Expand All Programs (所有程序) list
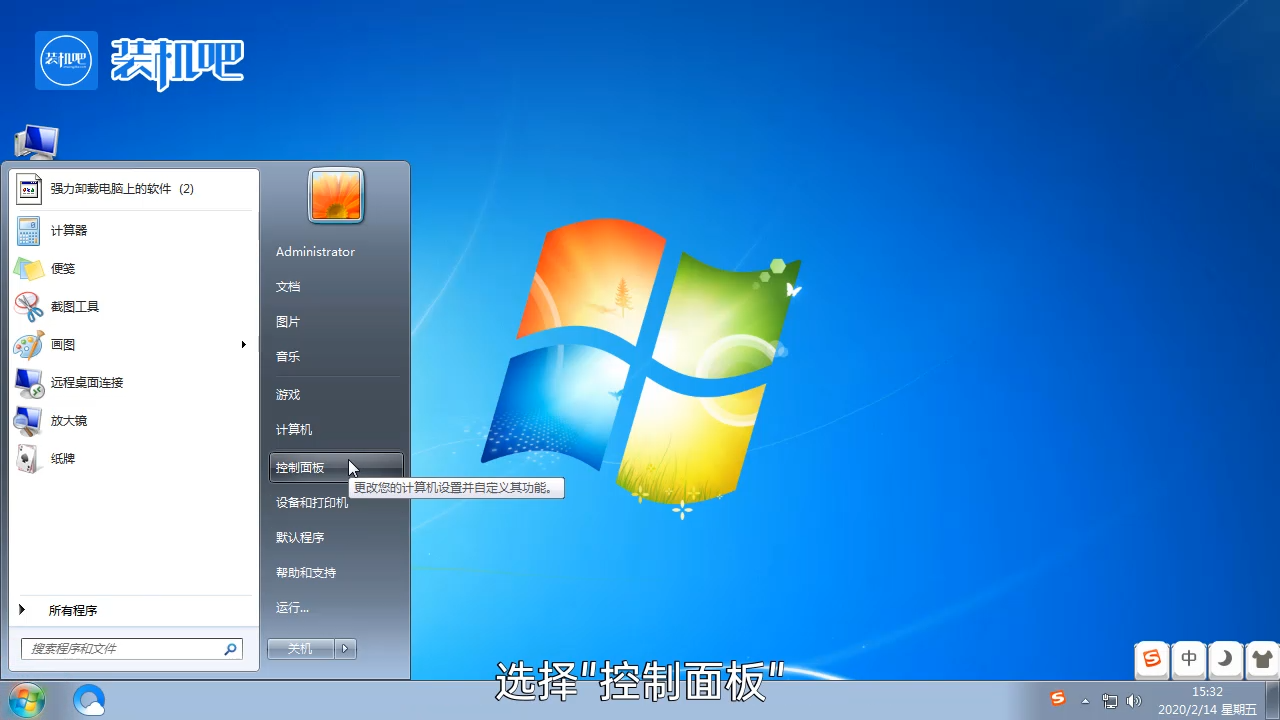This screenshot has width=1280, height=720. 72,610
